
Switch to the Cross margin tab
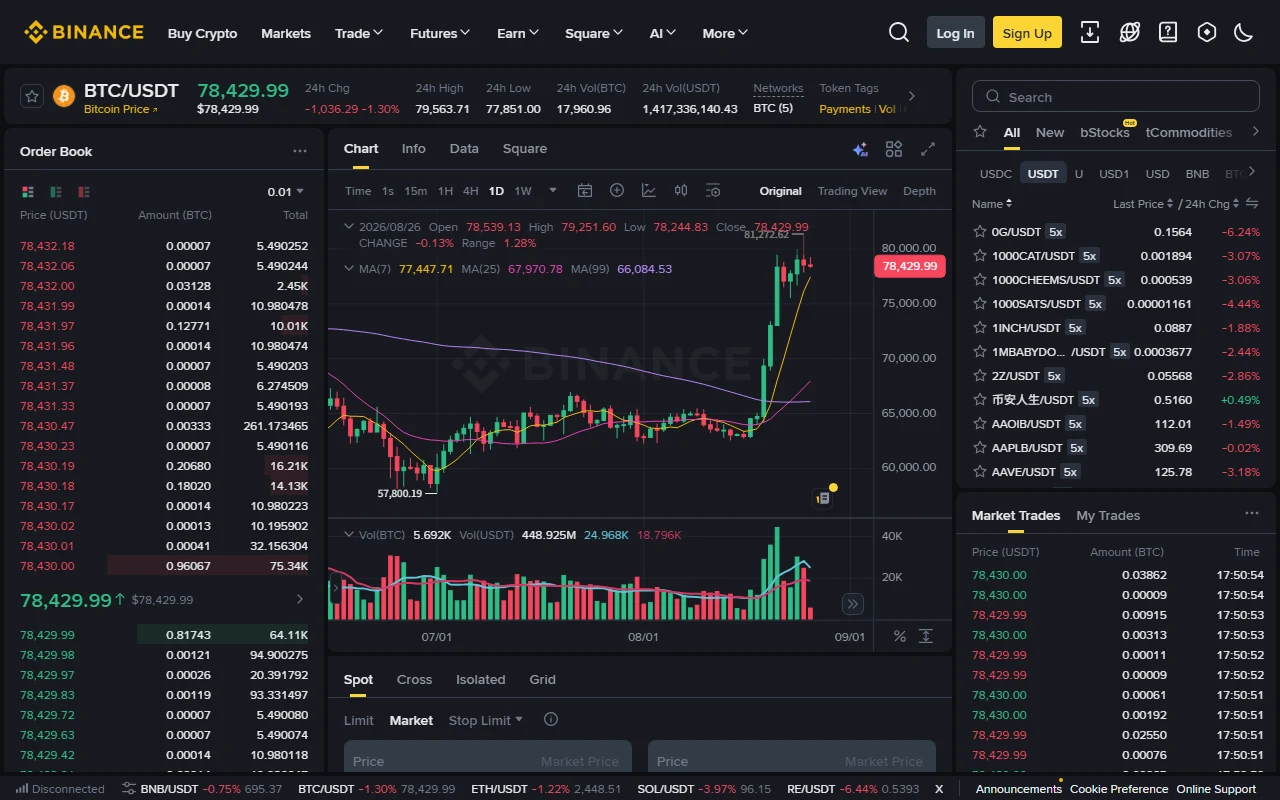(414, 679)
